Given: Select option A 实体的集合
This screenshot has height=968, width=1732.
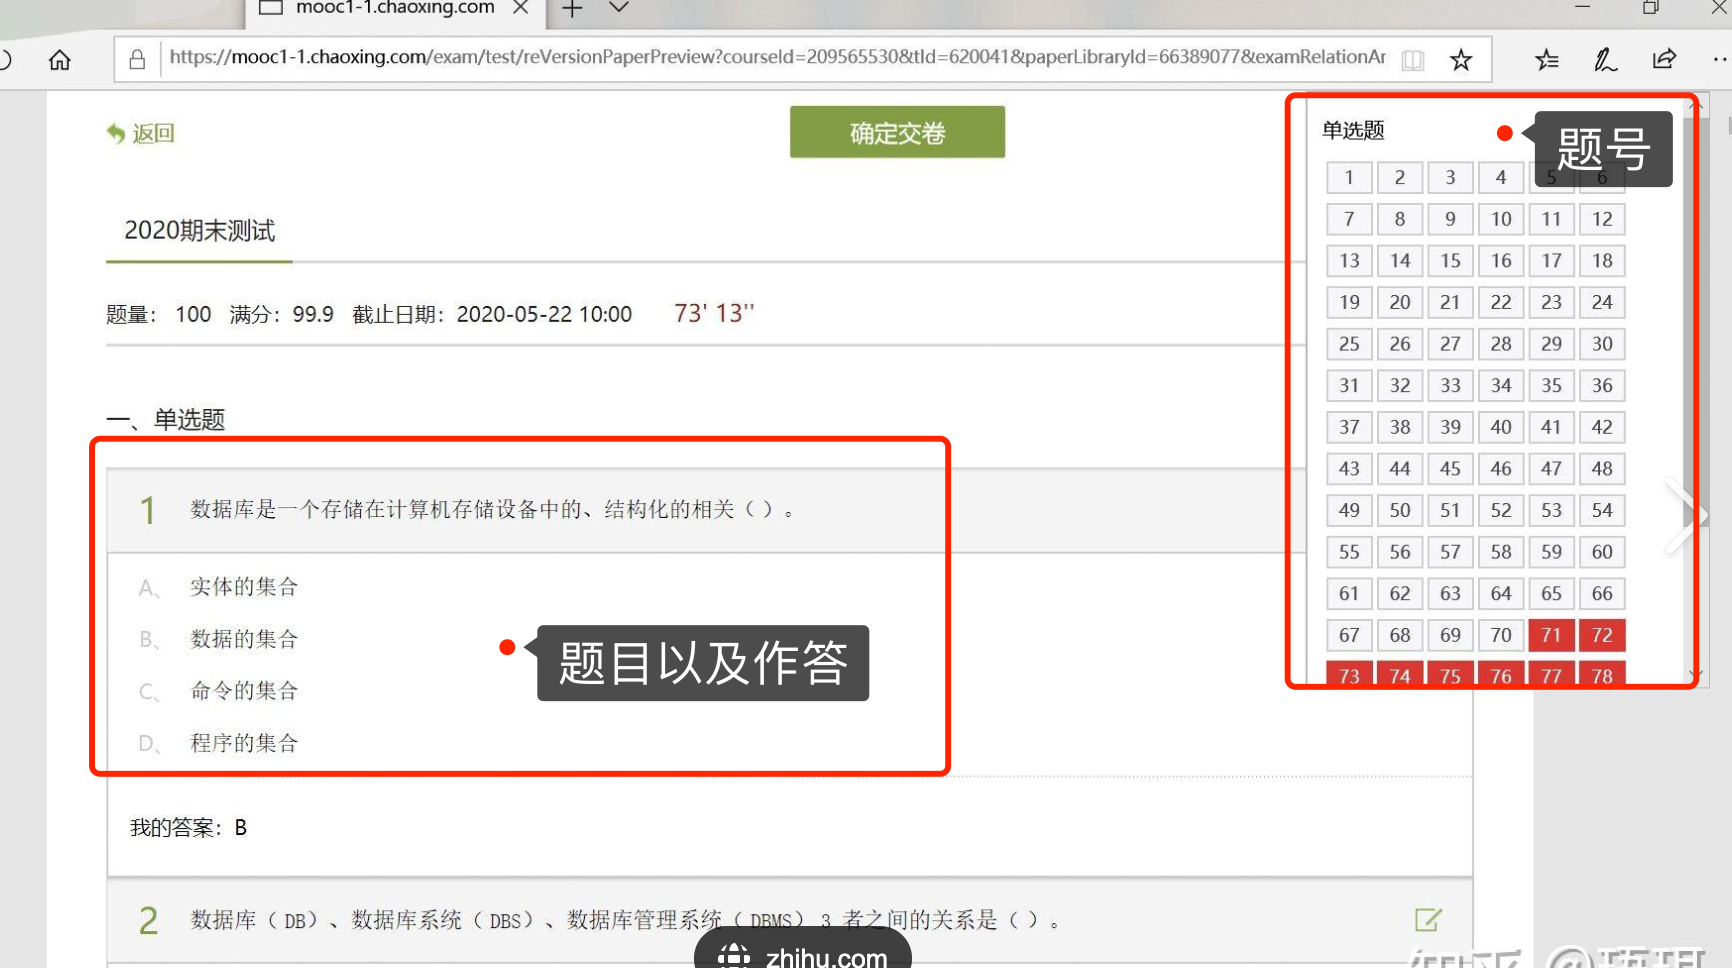Looking at the screenshot, I should (244, 587).
